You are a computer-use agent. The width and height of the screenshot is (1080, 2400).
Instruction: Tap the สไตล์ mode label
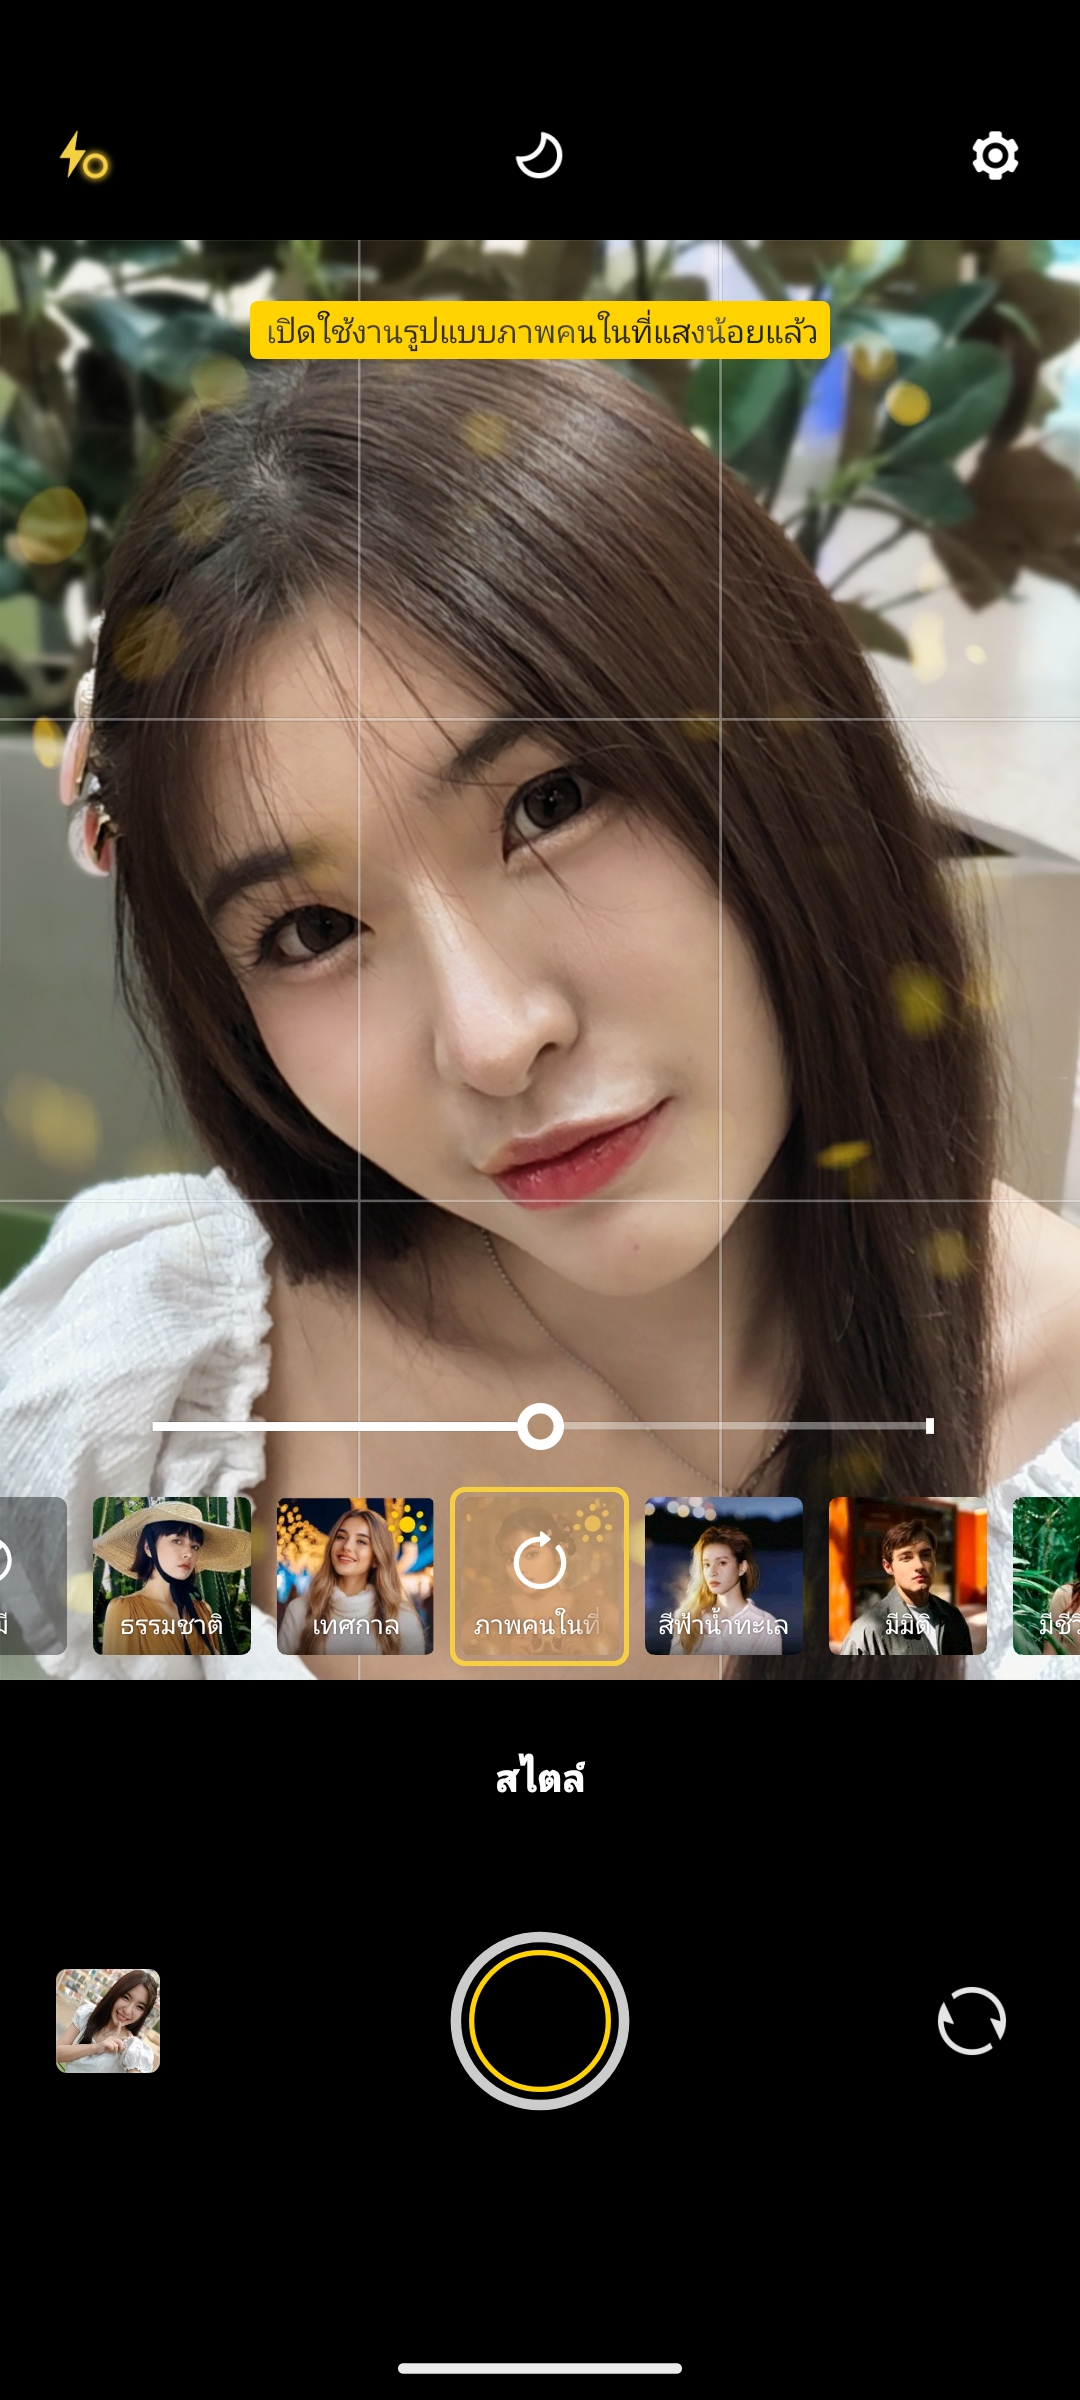540,1778
